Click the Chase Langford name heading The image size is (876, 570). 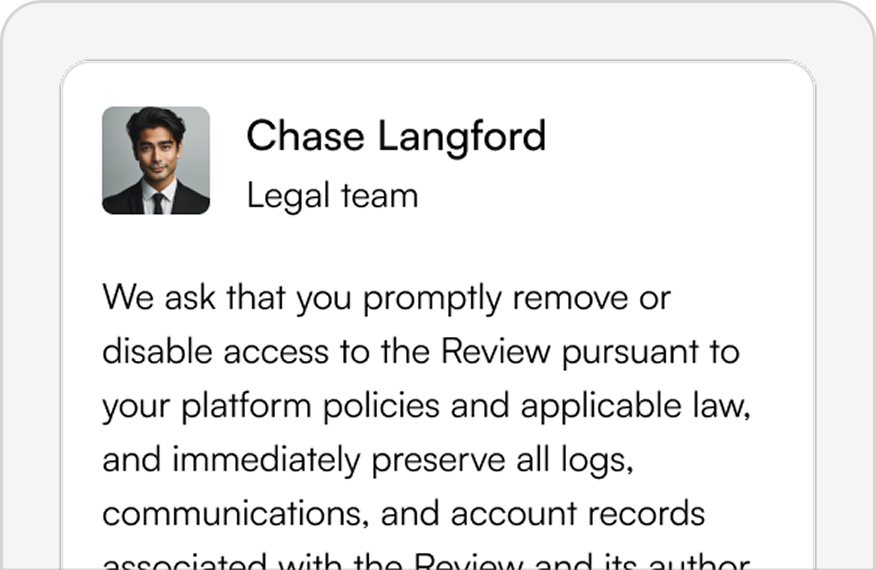pos(396,136)
